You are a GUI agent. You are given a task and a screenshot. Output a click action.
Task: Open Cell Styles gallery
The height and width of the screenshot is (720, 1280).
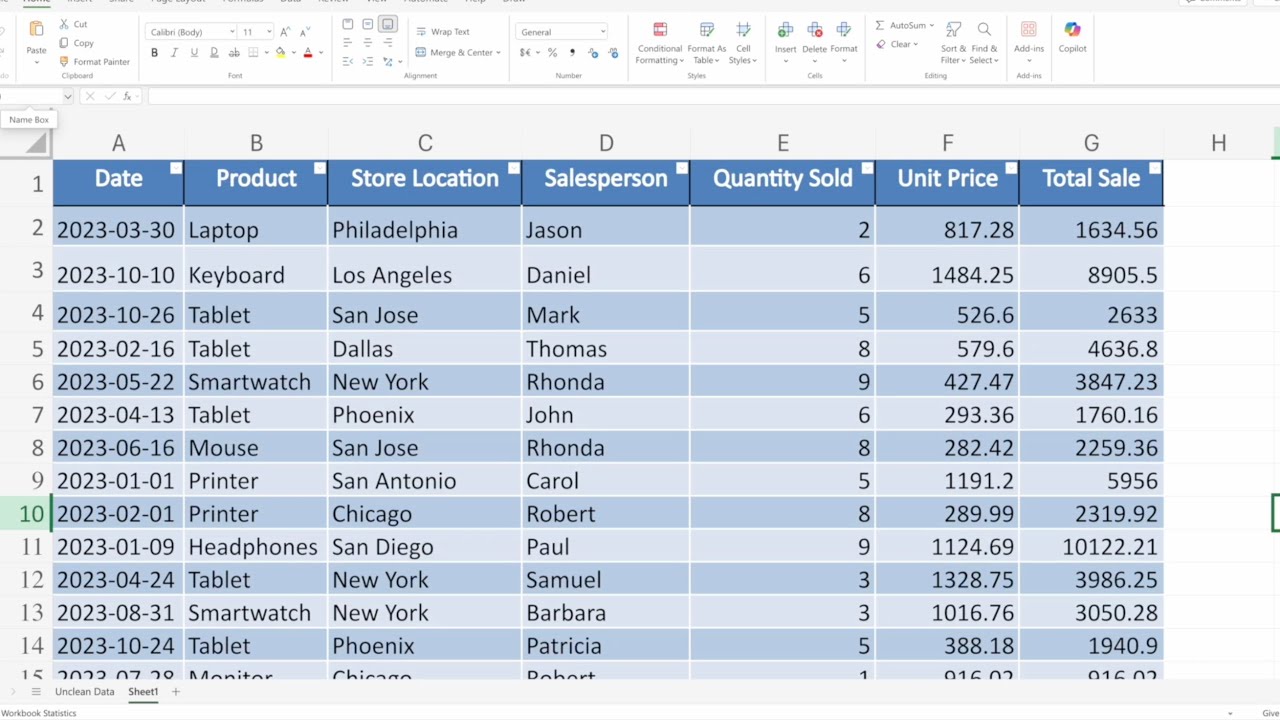click(743, 44)
